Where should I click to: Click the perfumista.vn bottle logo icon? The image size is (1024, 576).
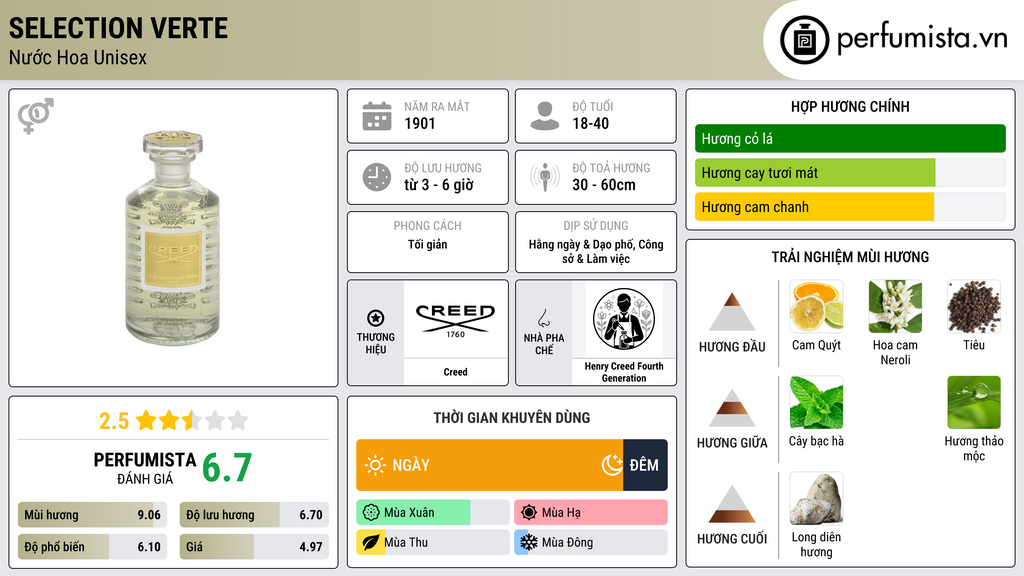pyautogui.click(x=805, y=40)
